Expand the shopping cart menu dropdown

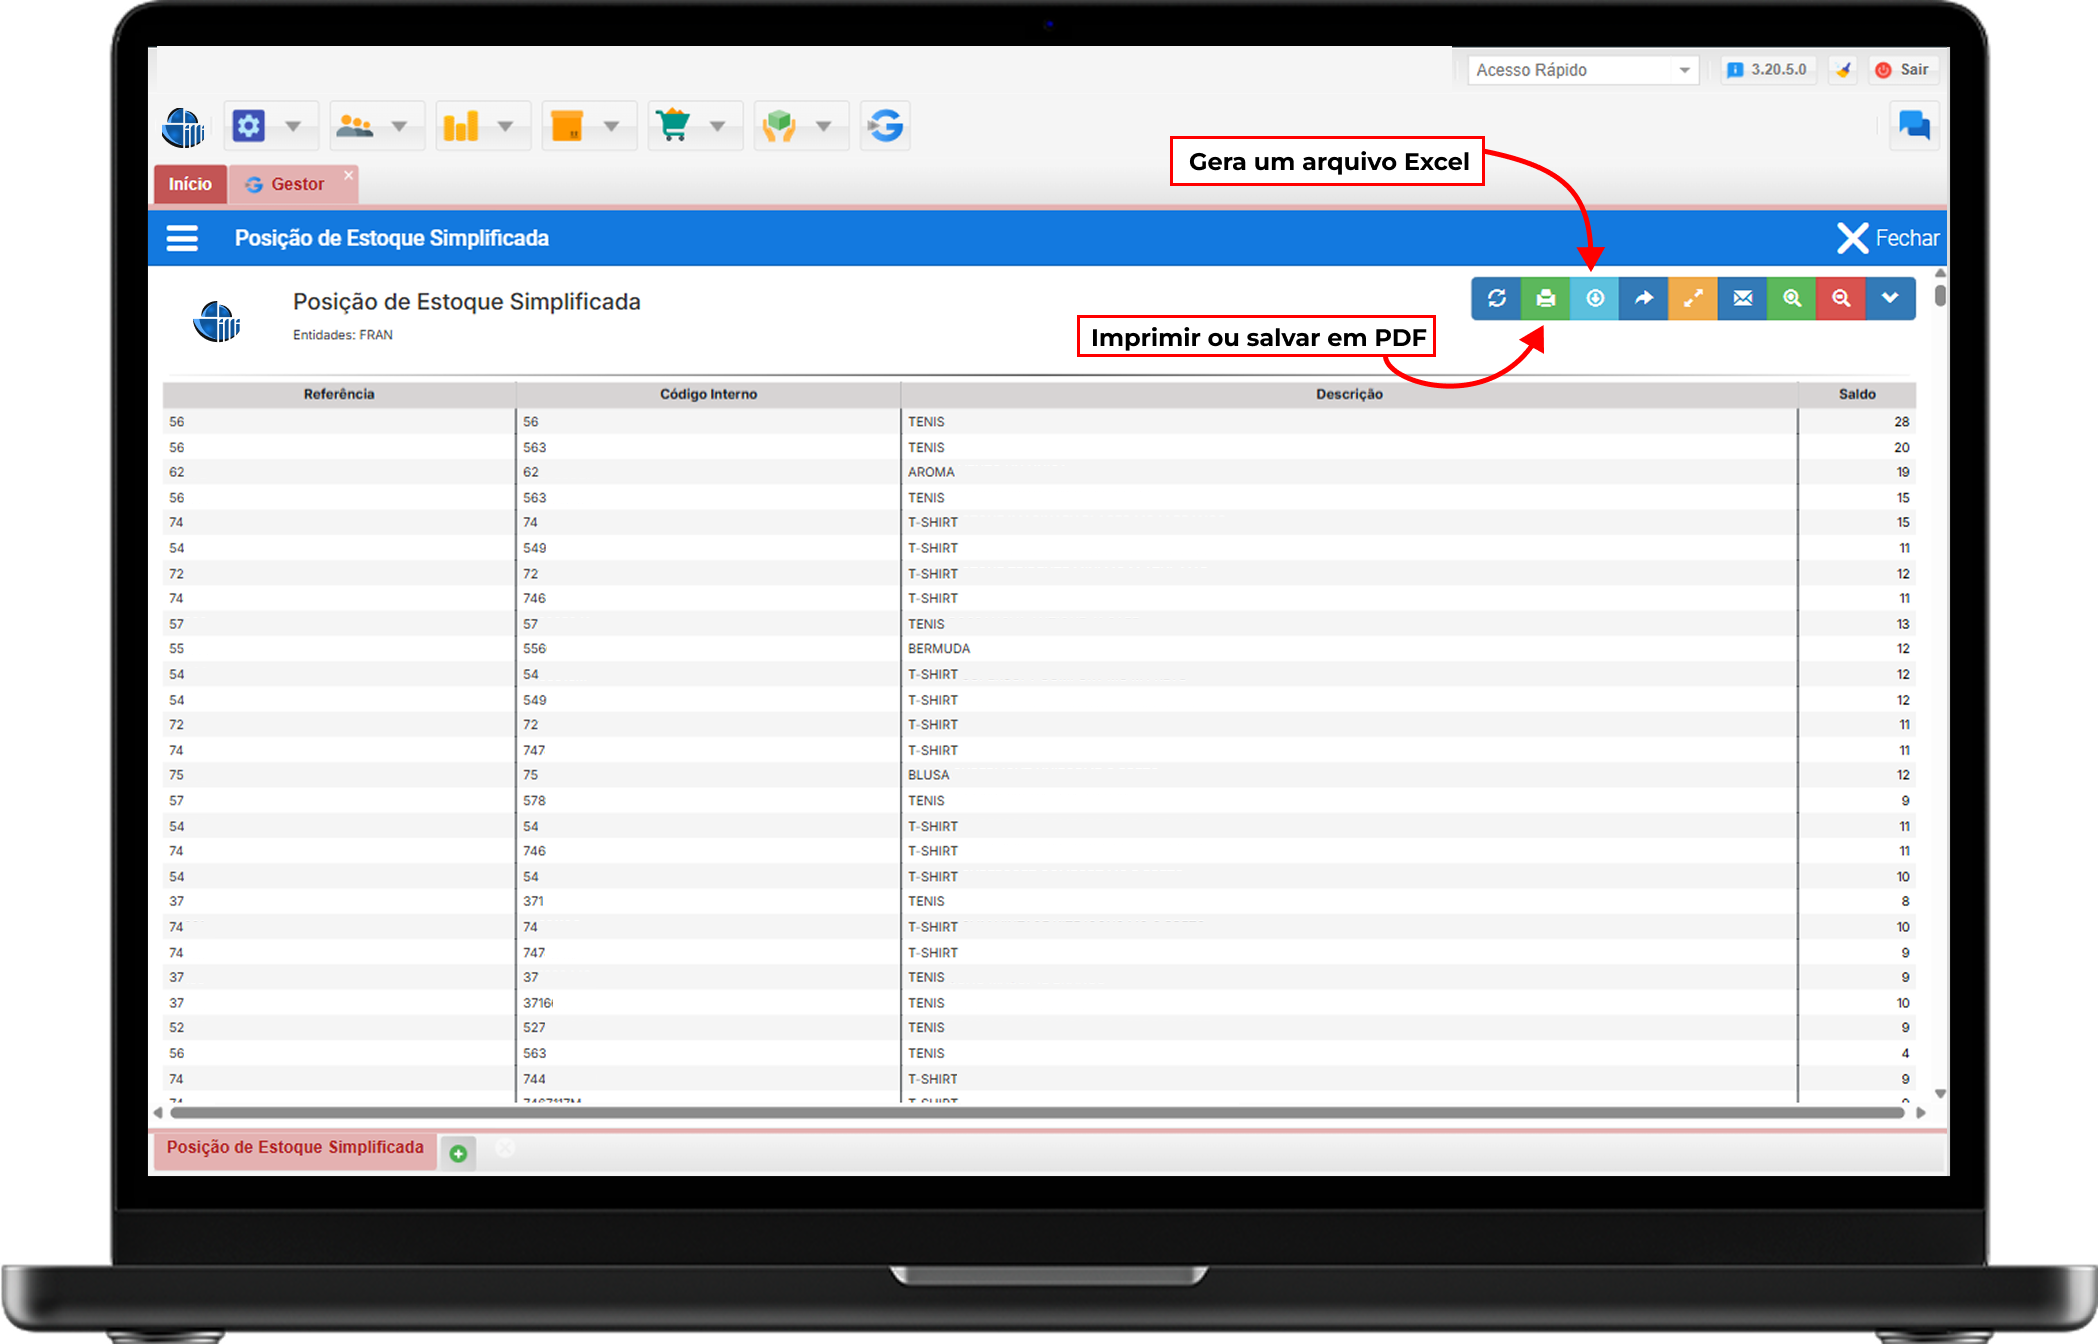(x=717, y=126)
